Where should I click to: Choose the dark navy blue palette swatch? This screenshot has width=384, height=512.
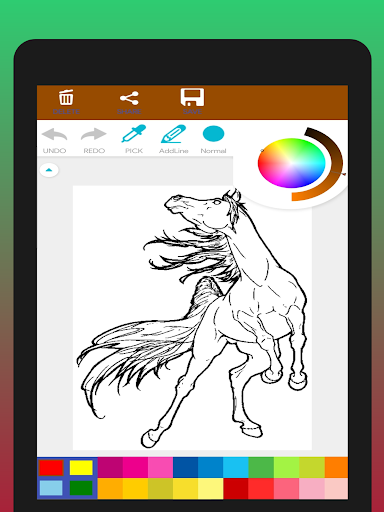pyautogui.click(x=186, y=467)
